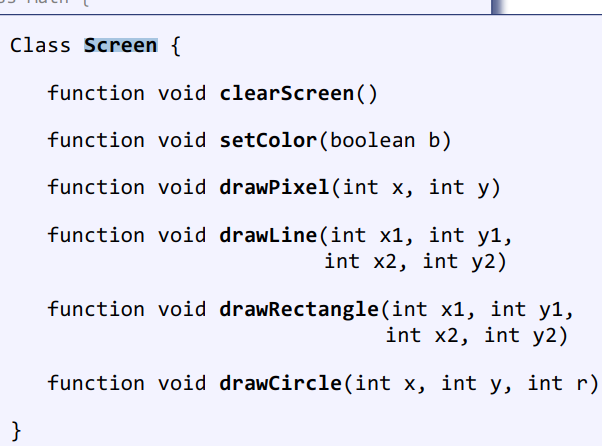
Task: Click the void keyword before setColor
Action: pos(182,141)
